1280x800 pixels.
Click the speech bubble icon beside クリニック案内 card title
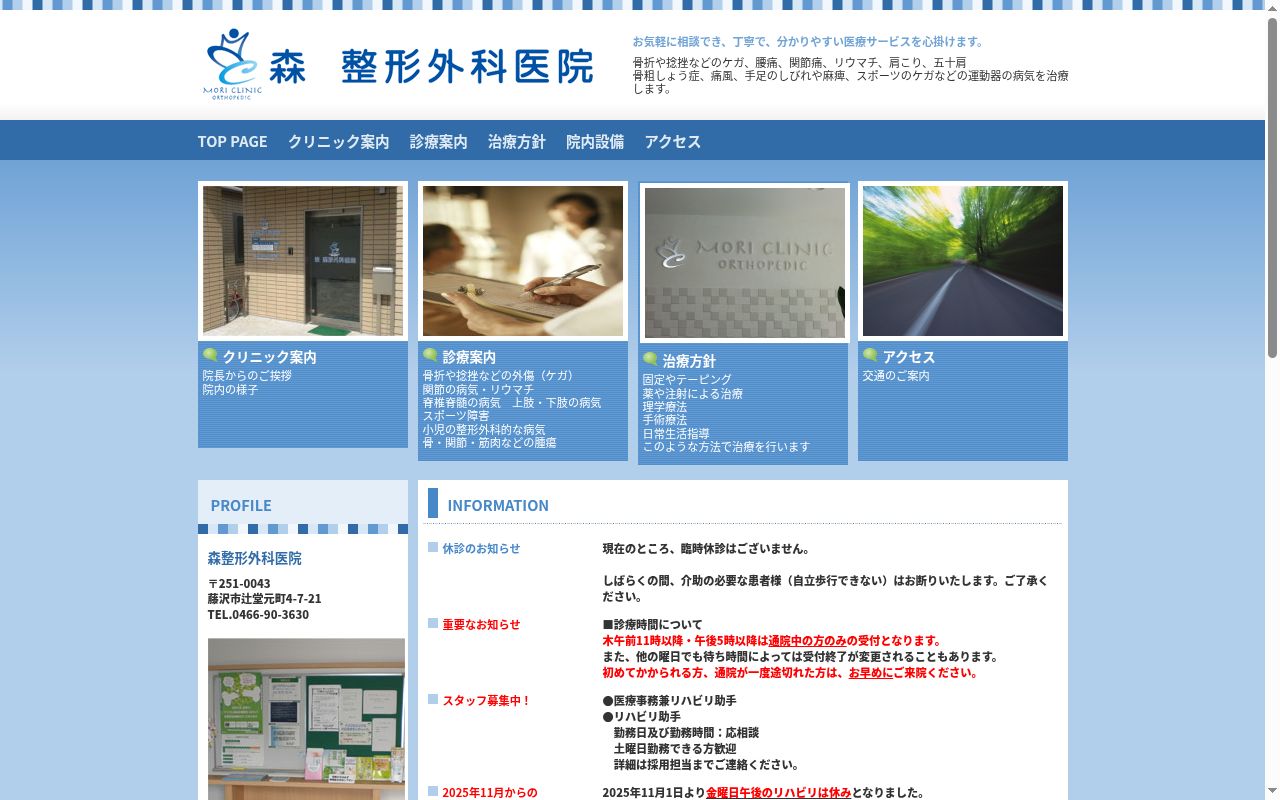coord(210,355)
